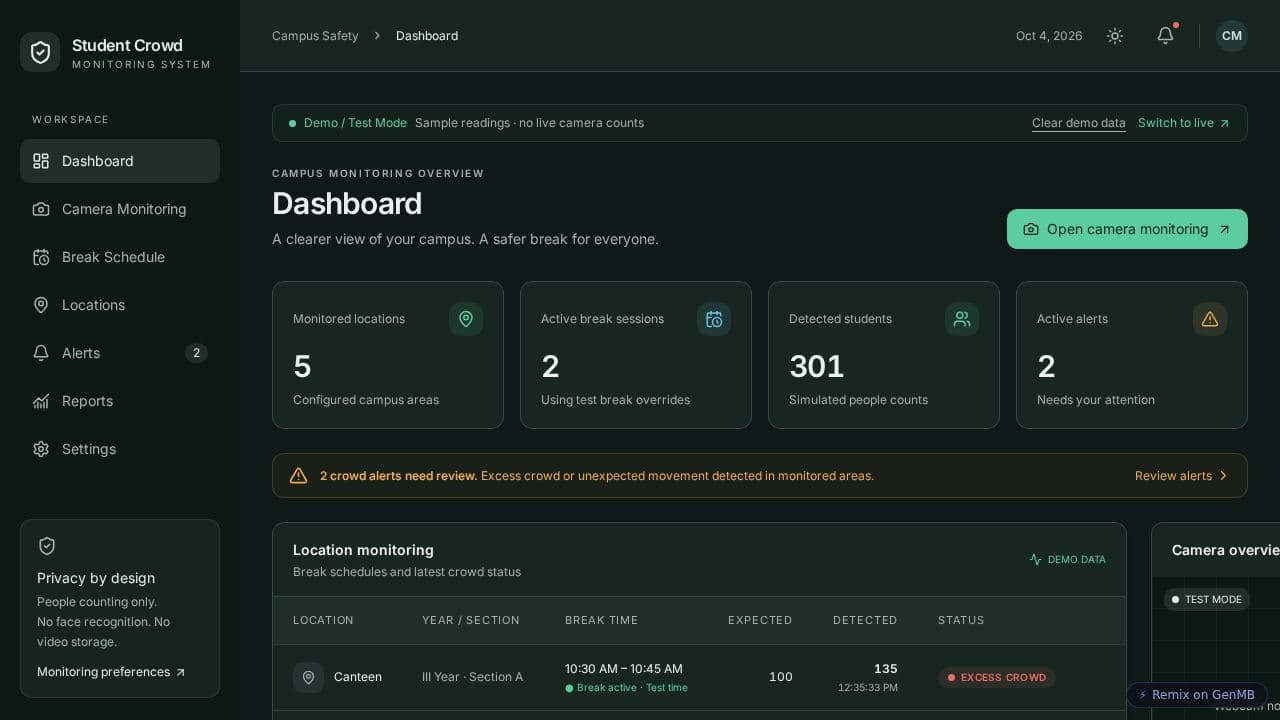Image resolution: width=1280 pixels, height=720 pixels.
Task: Open Dashboard in the sidebar
Action: tap(120, 161)
